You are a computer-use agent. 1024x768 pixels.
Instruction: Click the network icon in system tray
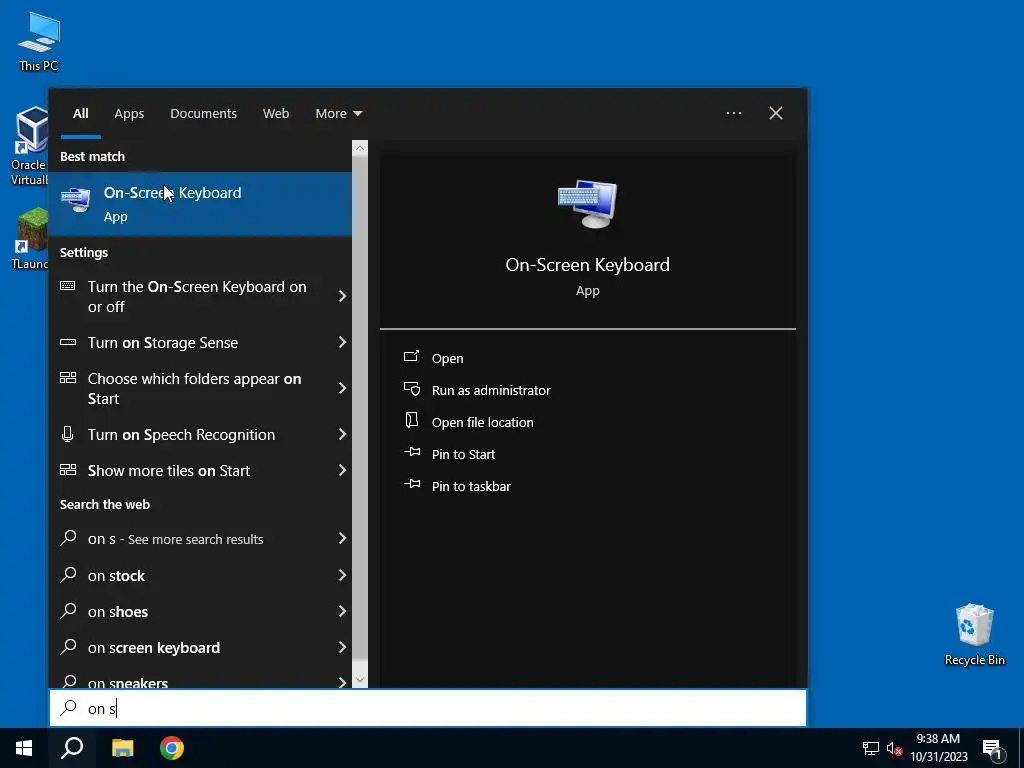(x=871, y=748)
